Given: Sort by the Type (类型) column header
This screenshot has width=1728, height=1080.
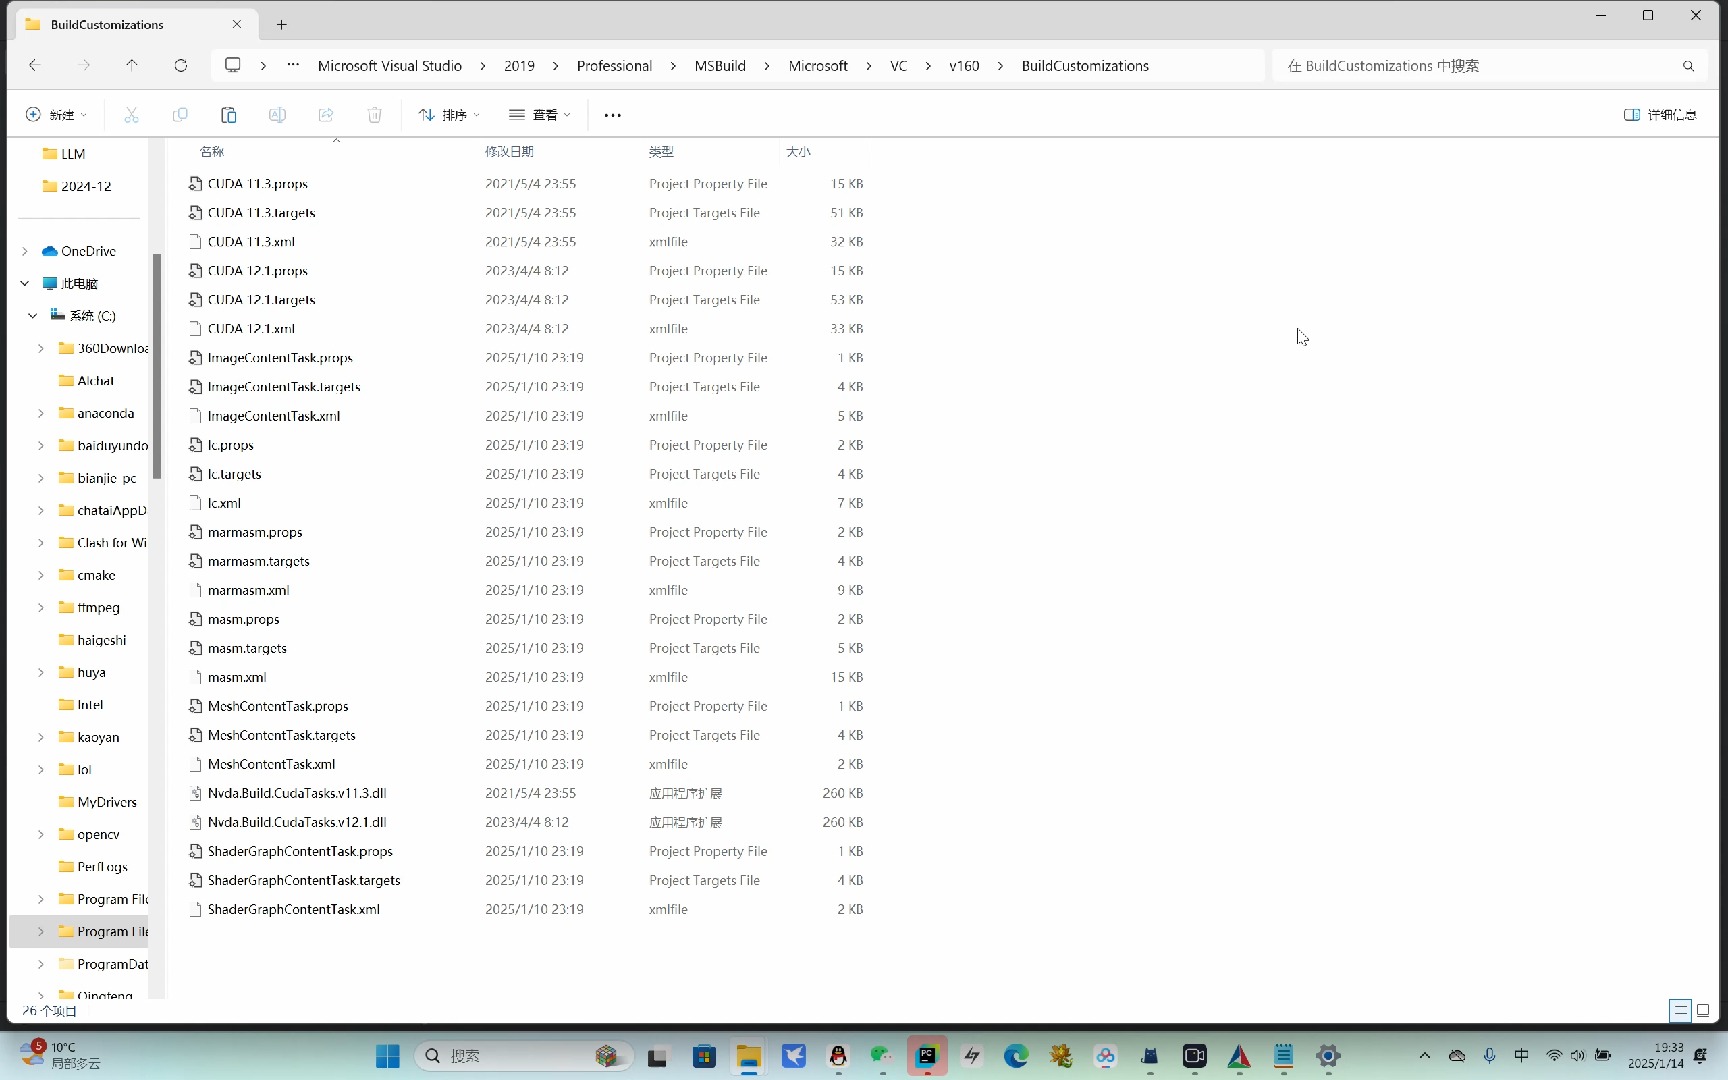Looking at the screenshot, I should 661,152.
